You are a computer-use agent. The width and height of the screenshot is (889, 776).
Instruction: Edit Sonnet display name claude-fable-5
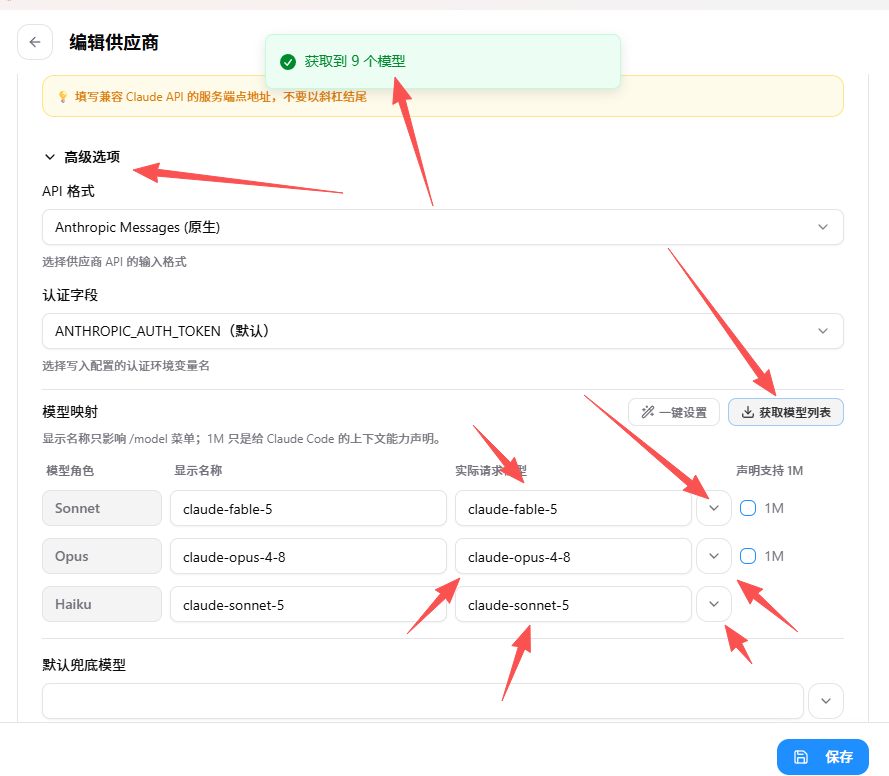[x=308, y=508]
